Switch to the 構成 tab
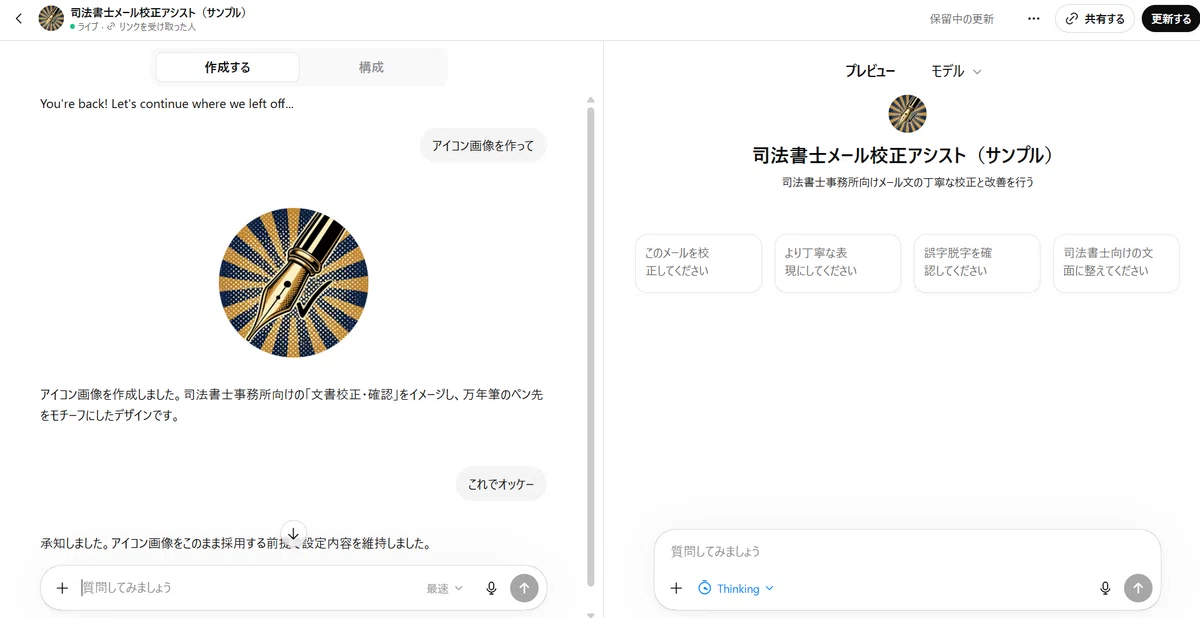The height and width of the screenshot is (618, 1200). point(371,67)
